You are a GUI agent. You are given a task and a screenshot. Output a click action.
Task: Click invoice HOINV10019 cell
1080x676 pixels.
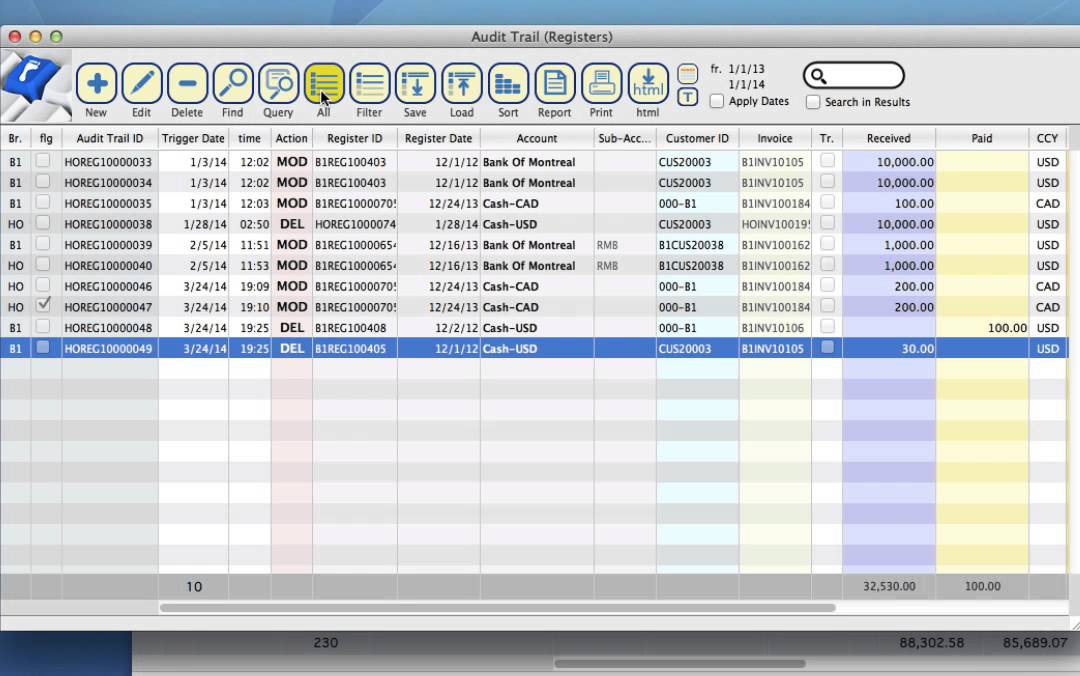click(x=775, y=224)
